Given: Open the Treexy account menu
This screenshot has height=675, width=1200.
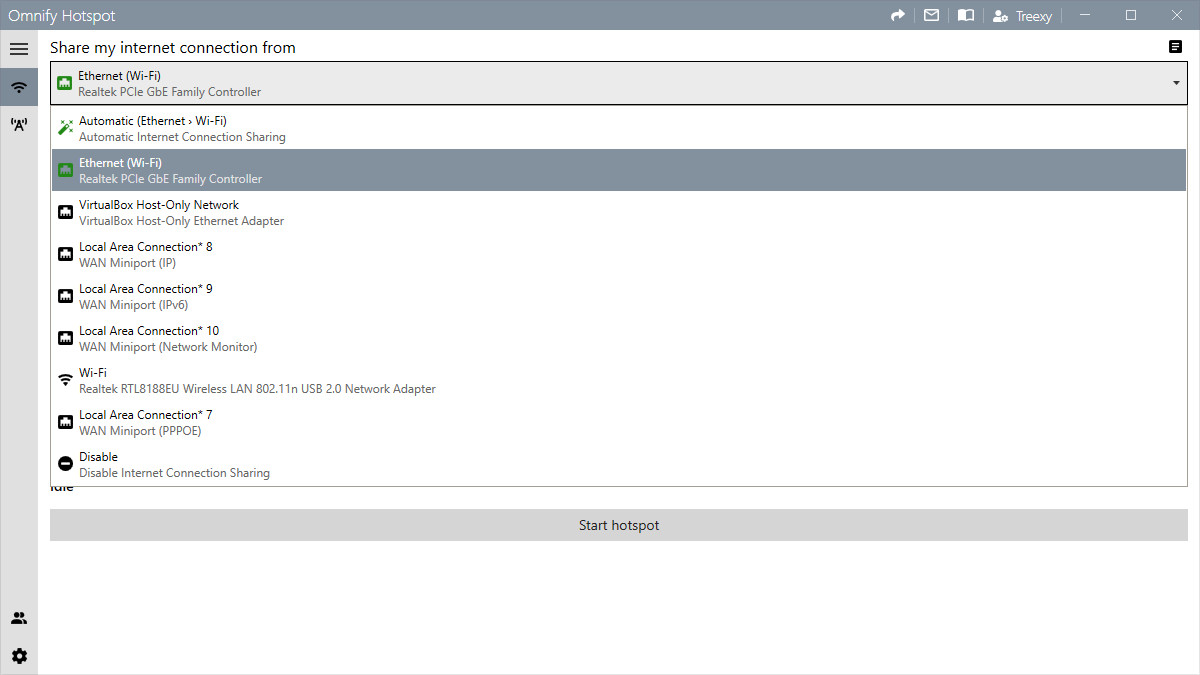Looking at the screenshot, I should pos(1021,15).
